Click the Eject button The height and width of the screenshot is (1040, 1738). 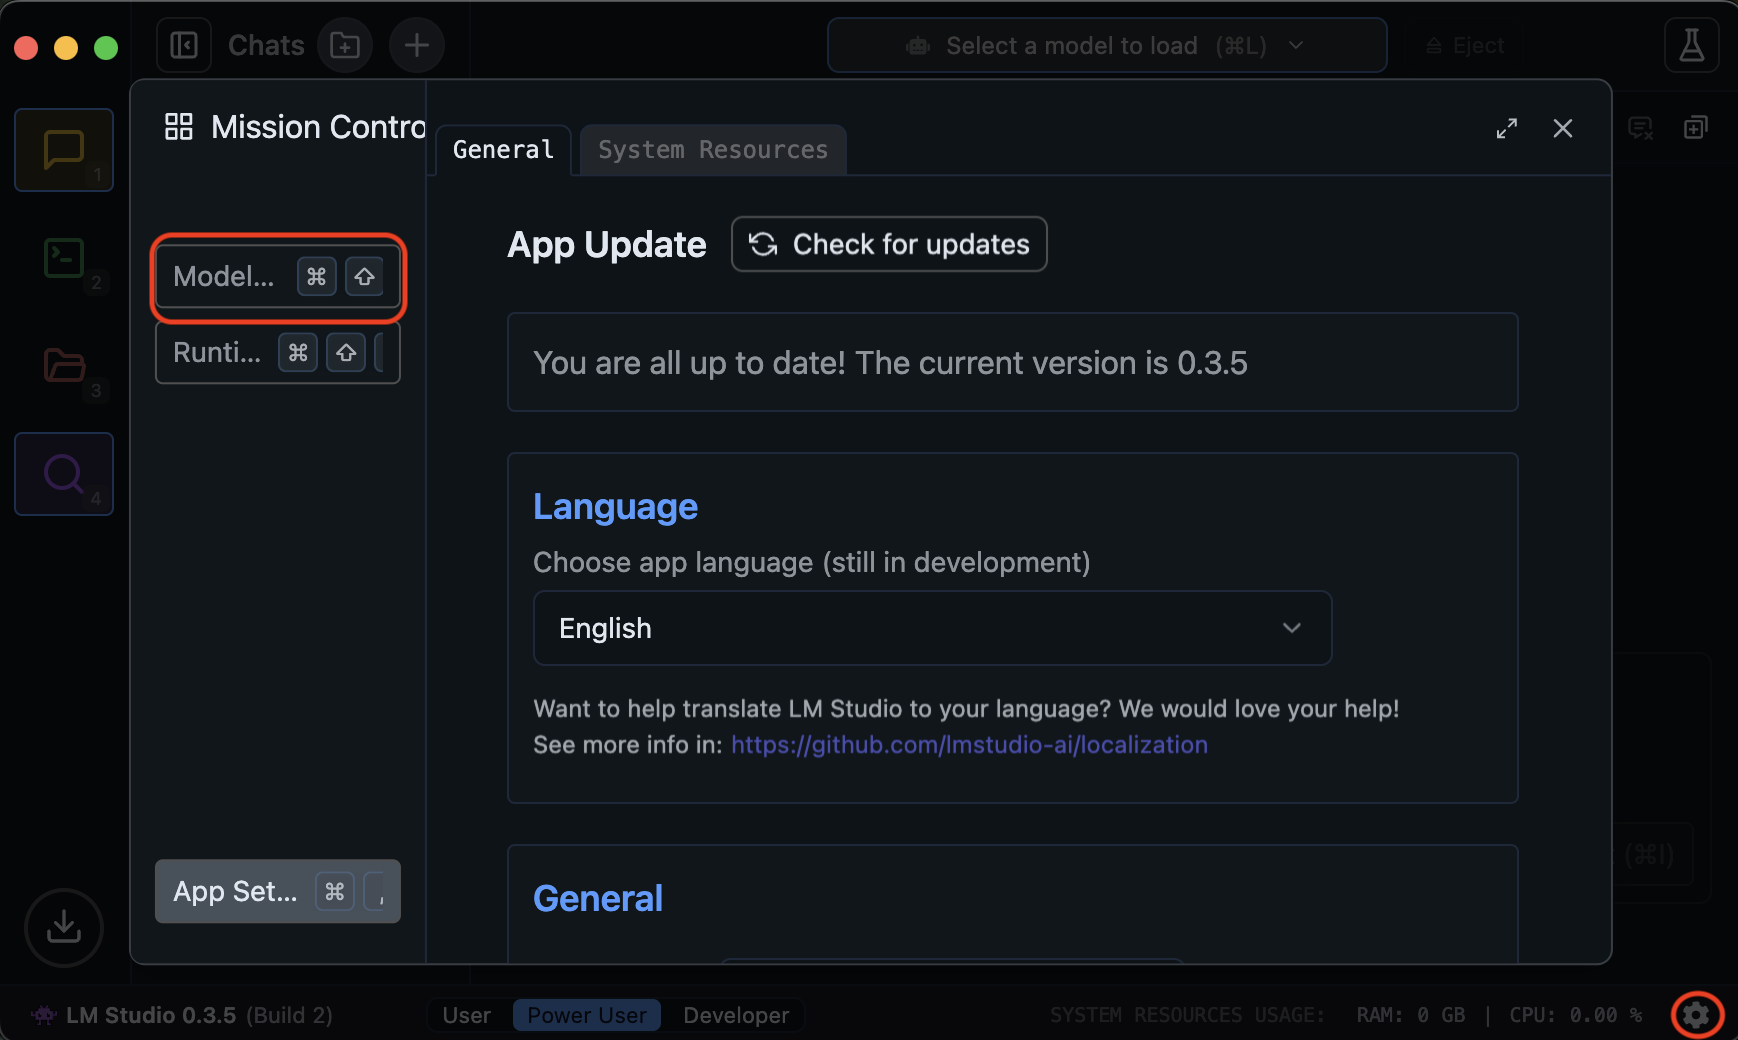(1465, 45)
